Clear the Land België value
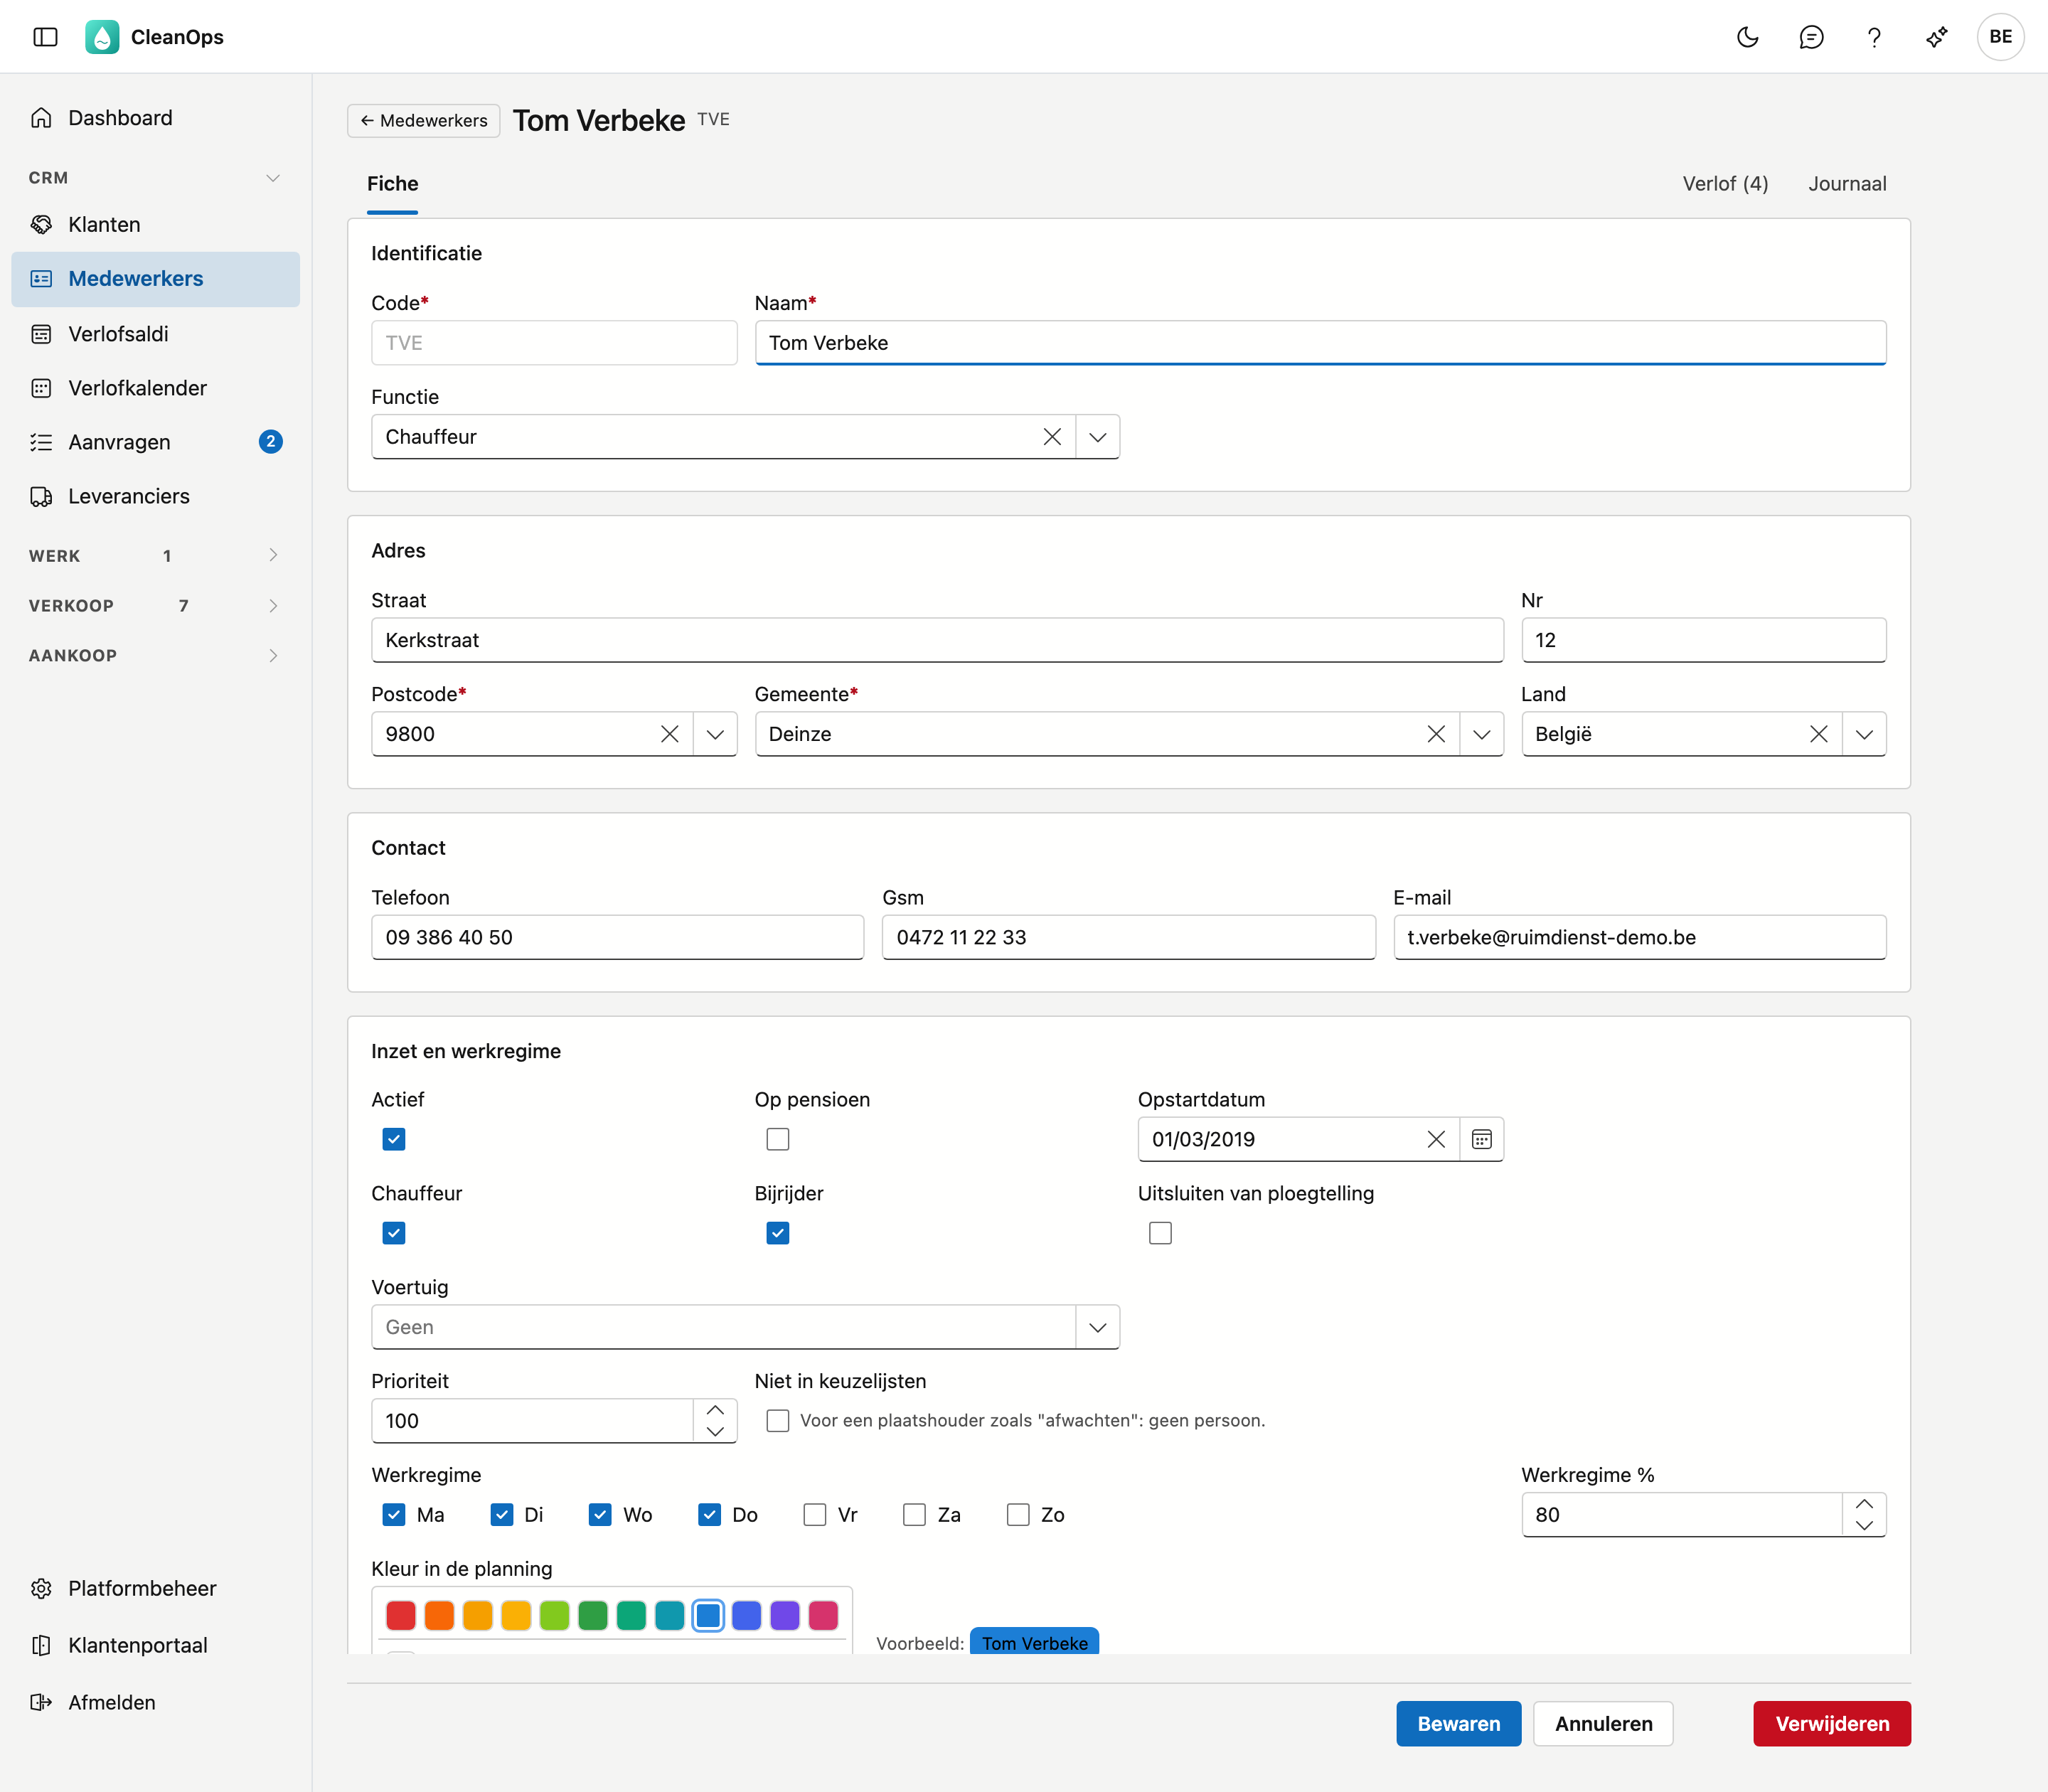This screenshot has width=2048, height=1792. tap(1819, 734)
